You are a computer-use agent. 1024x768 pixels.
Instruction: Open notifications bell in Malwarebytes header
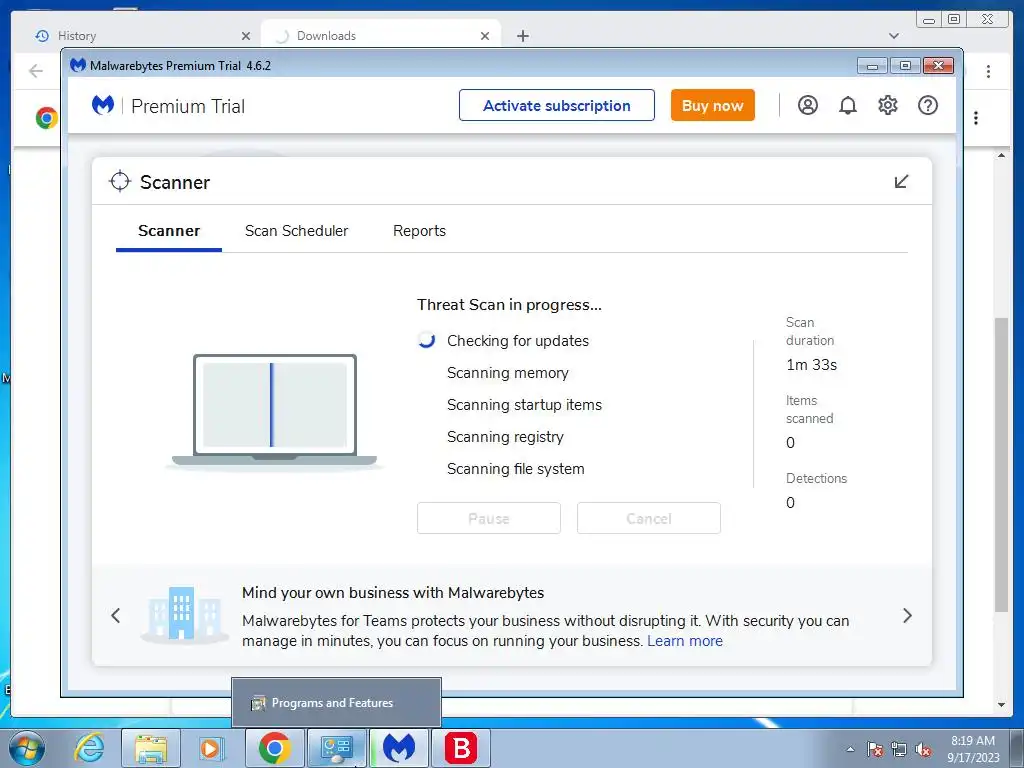[x=848, y=105]
